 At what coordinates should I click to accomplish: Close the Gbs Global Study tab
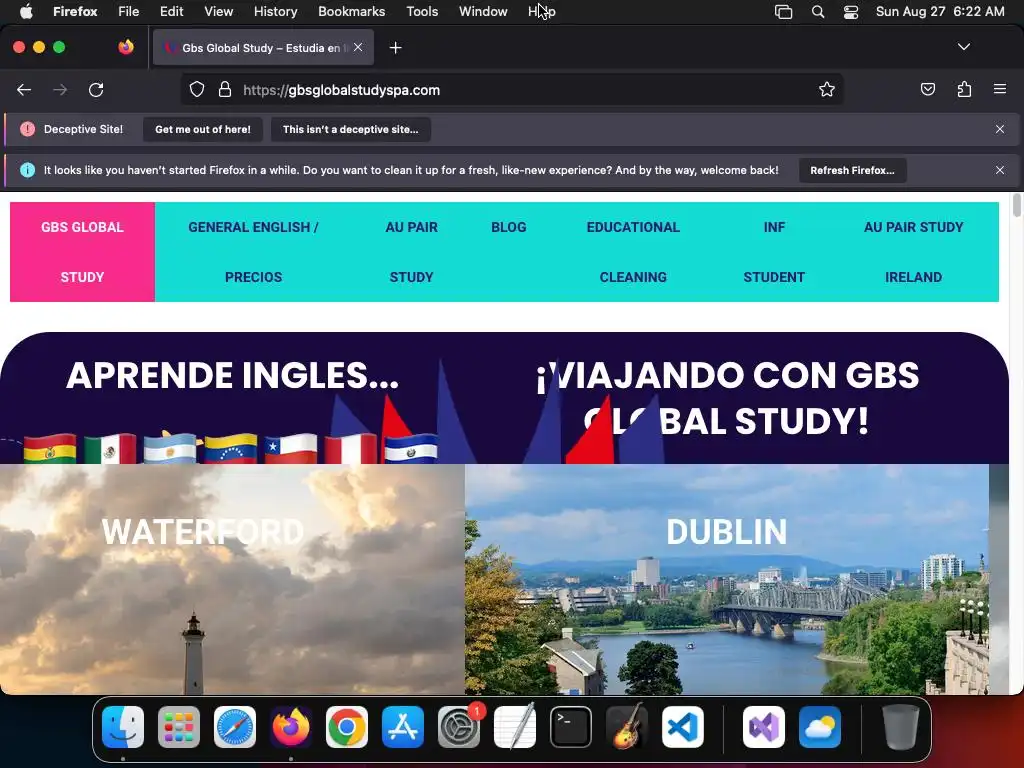point(358,47)
